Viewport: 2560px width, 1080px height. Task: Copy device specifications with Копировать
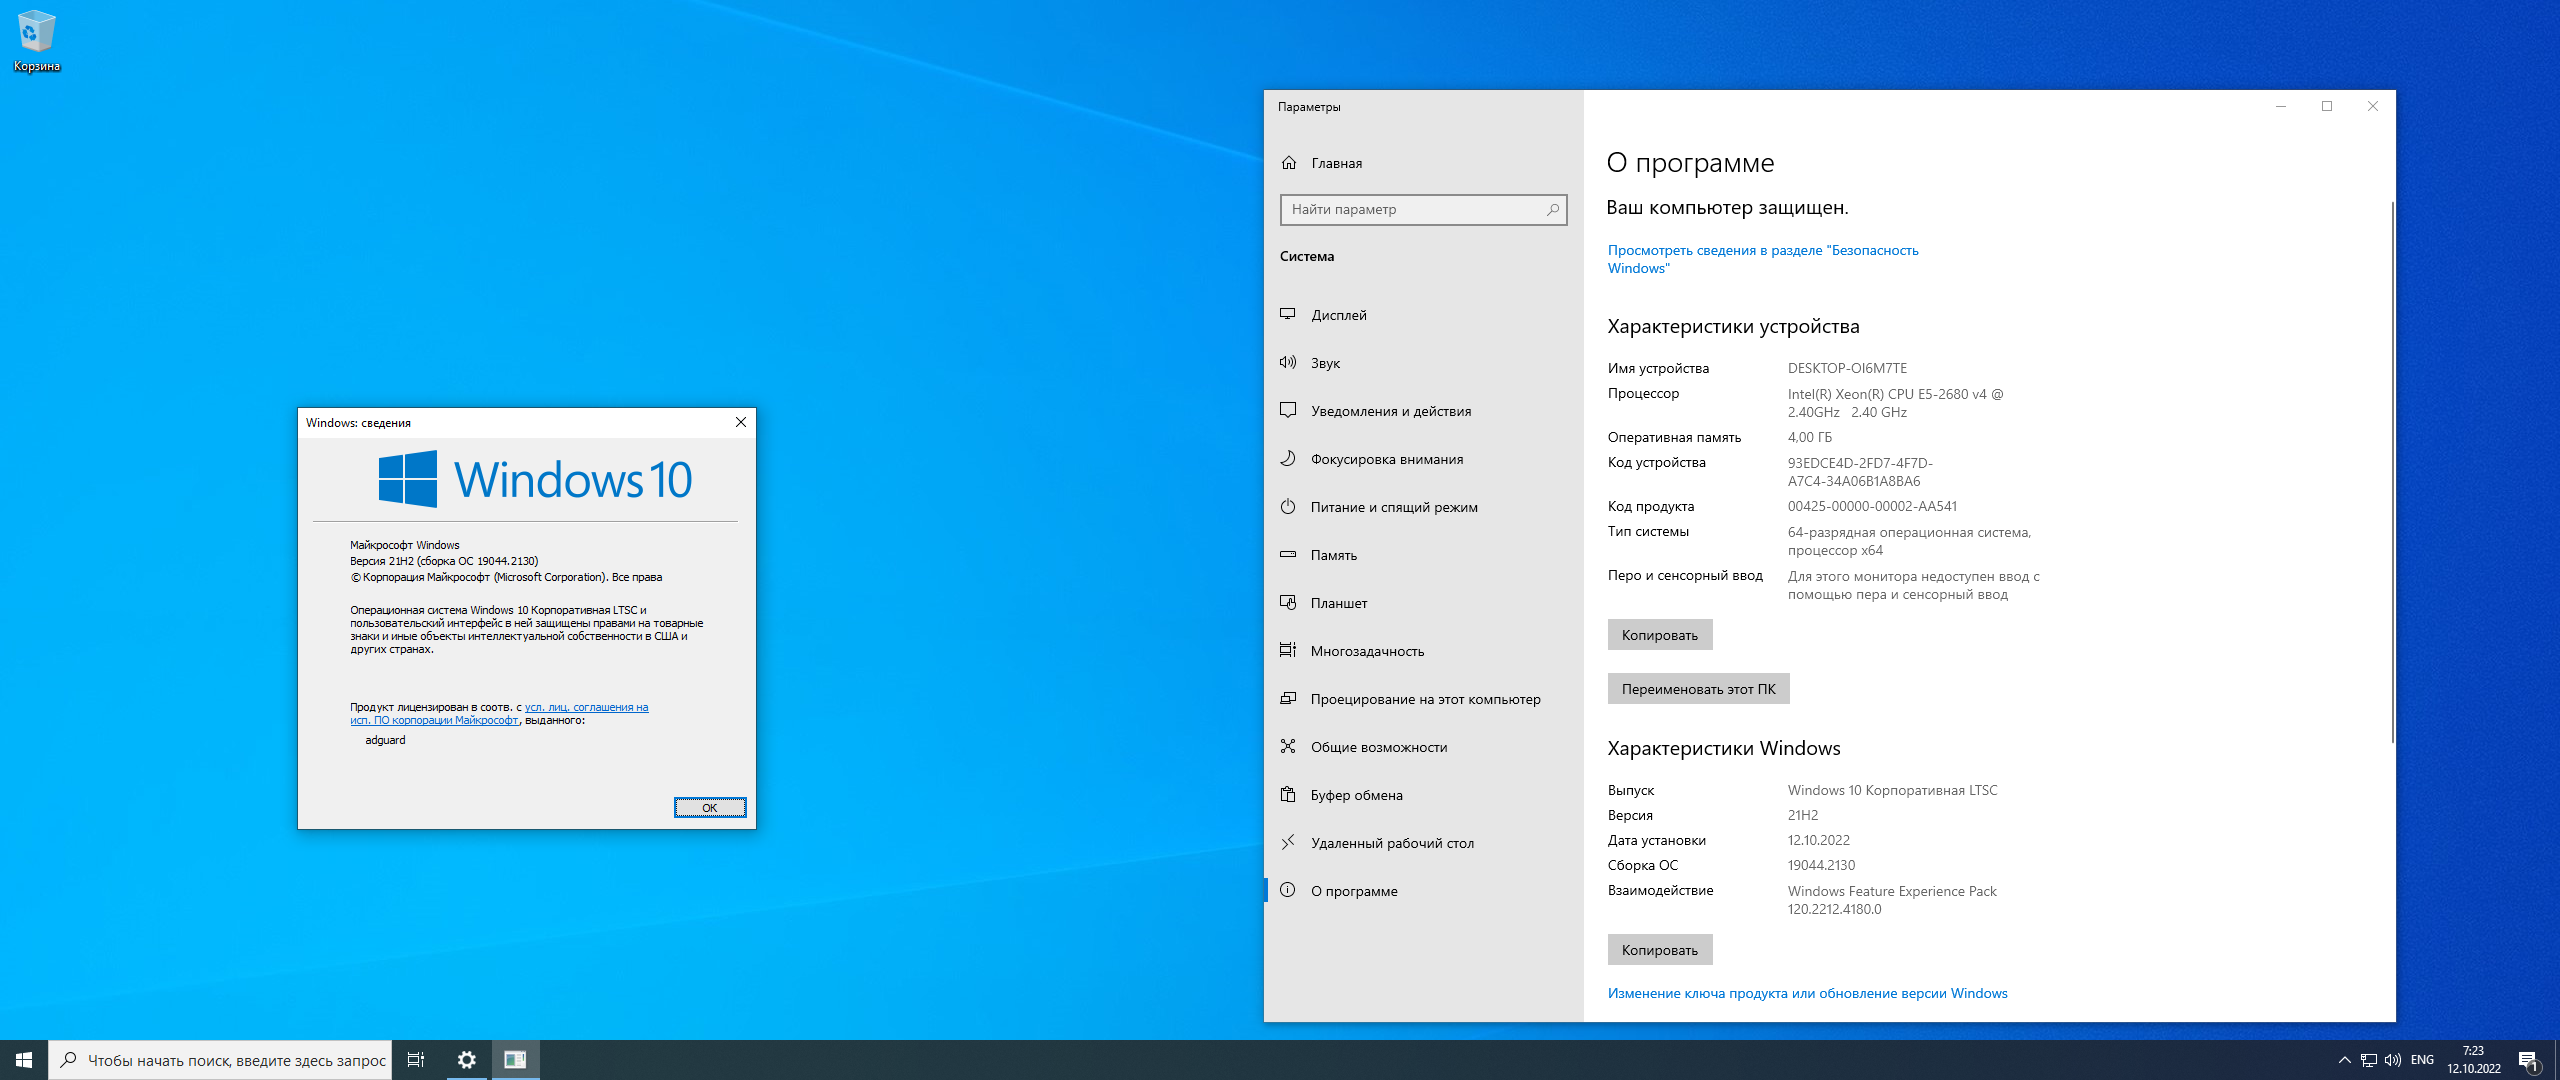point(1659,635)
